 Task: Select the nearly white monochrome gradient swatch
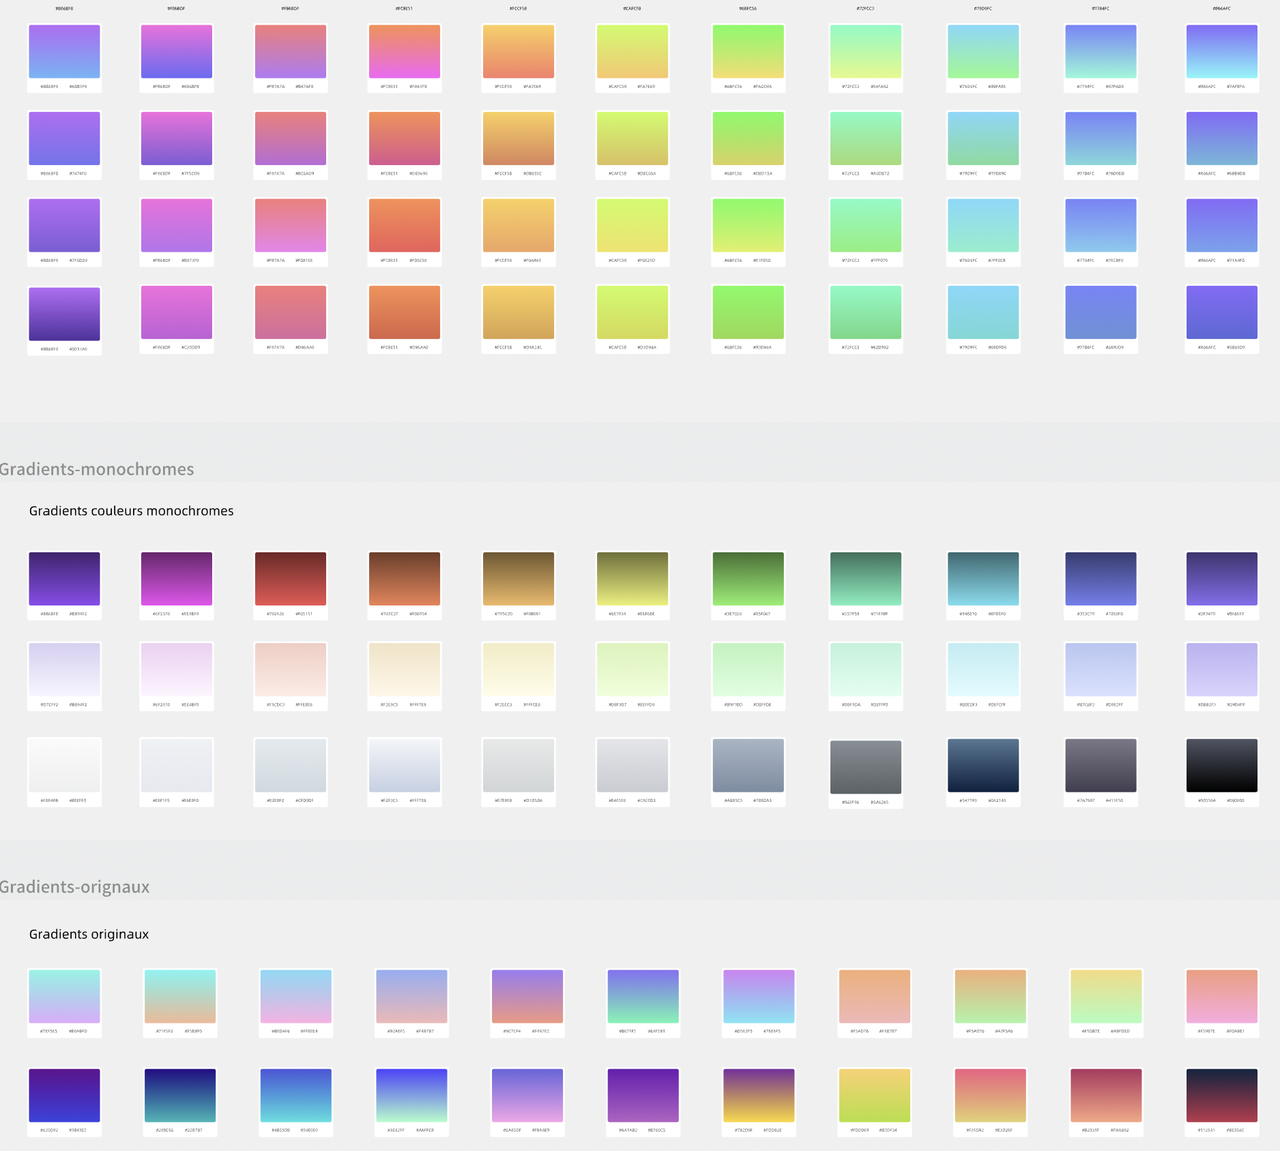point(64,765)
